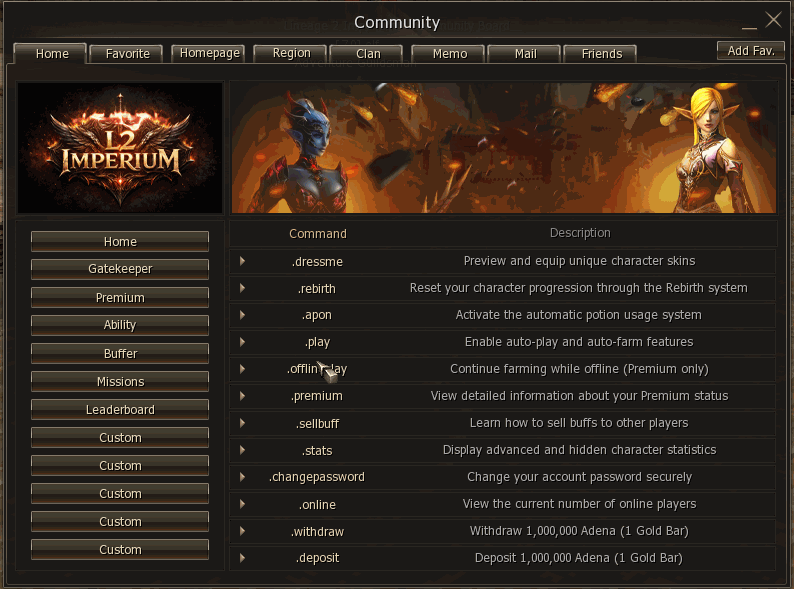This screenshot has width=794, height=589.
Task: Click 'Enable auto-play and auto-farm features'
Action: point(579,342)
